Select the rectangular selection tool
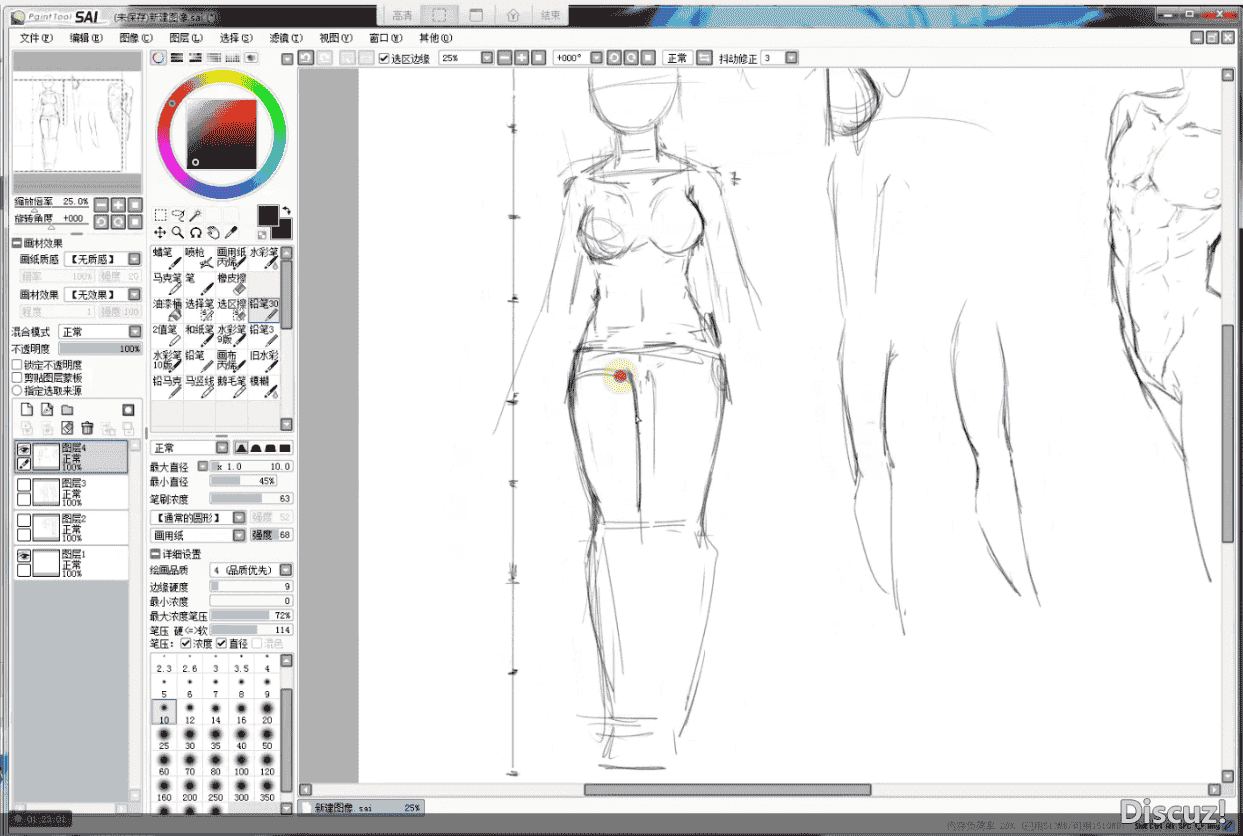Screen dimensions: 1243x836 point(160,215)
